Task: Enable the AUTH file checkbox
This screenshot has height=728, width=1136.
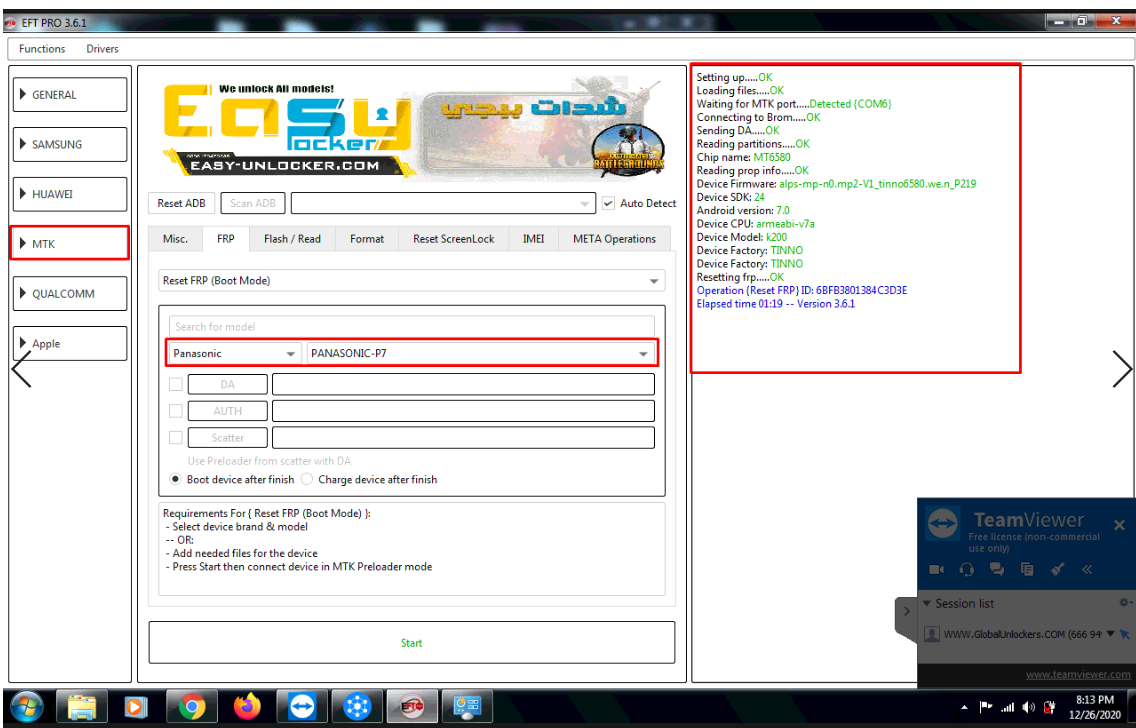Action: pos(175,411)
